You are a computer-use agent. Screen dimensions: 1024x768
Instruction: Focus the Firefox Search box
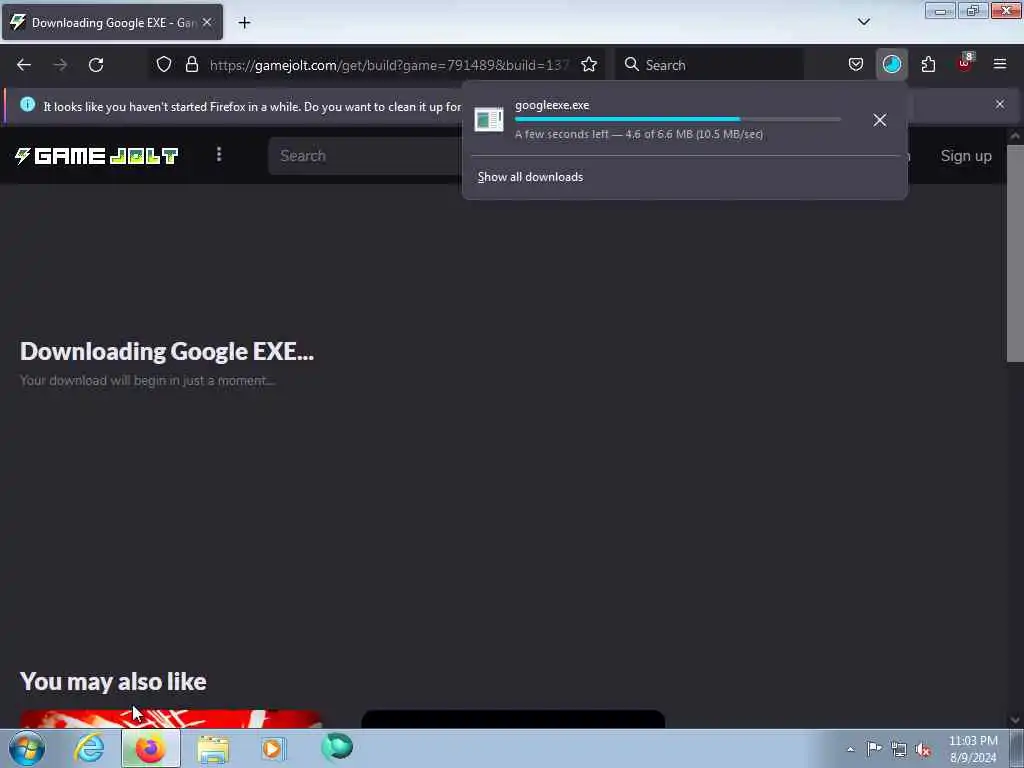pos(710,65)
